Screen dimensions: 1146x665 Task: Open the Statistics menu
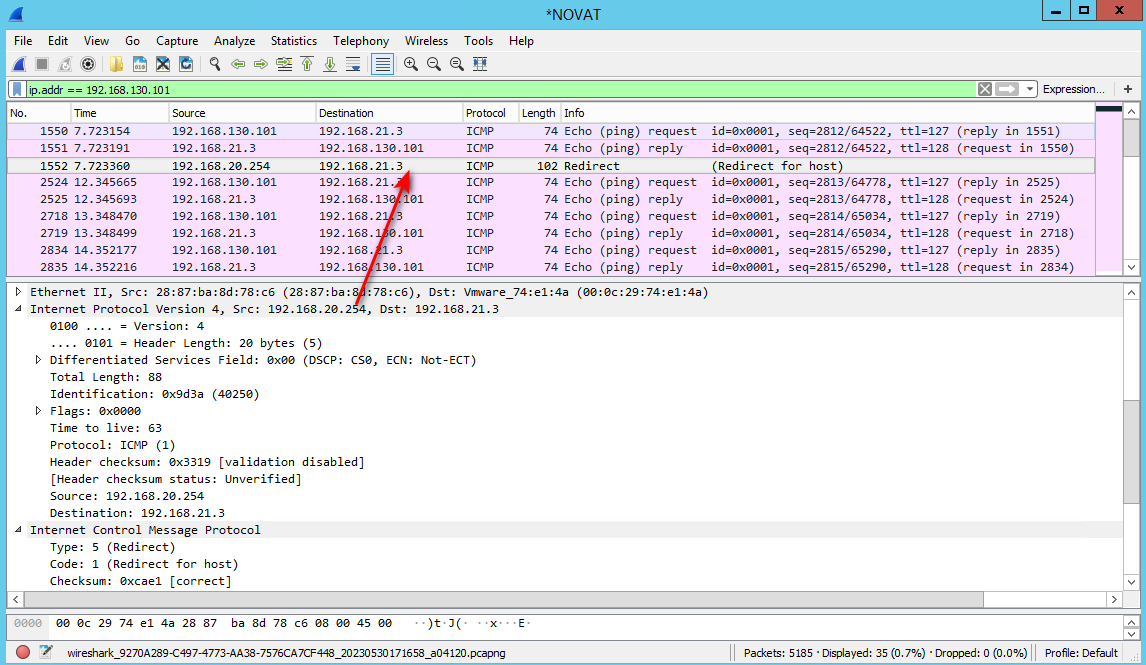(x=293, y=41)
